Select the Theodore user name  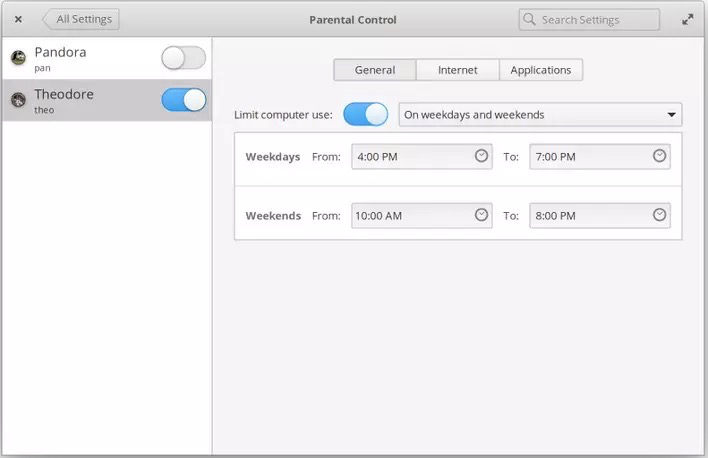[x=64, y=94]
